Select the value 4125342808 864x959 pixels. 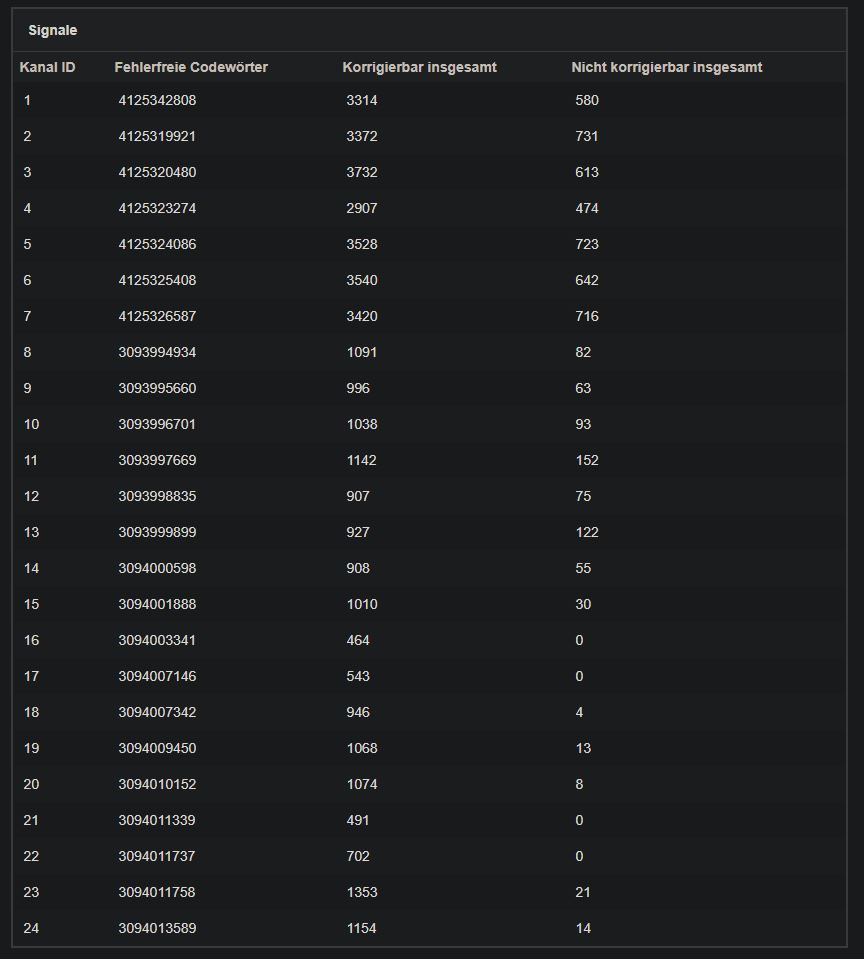tap(157, 100)
